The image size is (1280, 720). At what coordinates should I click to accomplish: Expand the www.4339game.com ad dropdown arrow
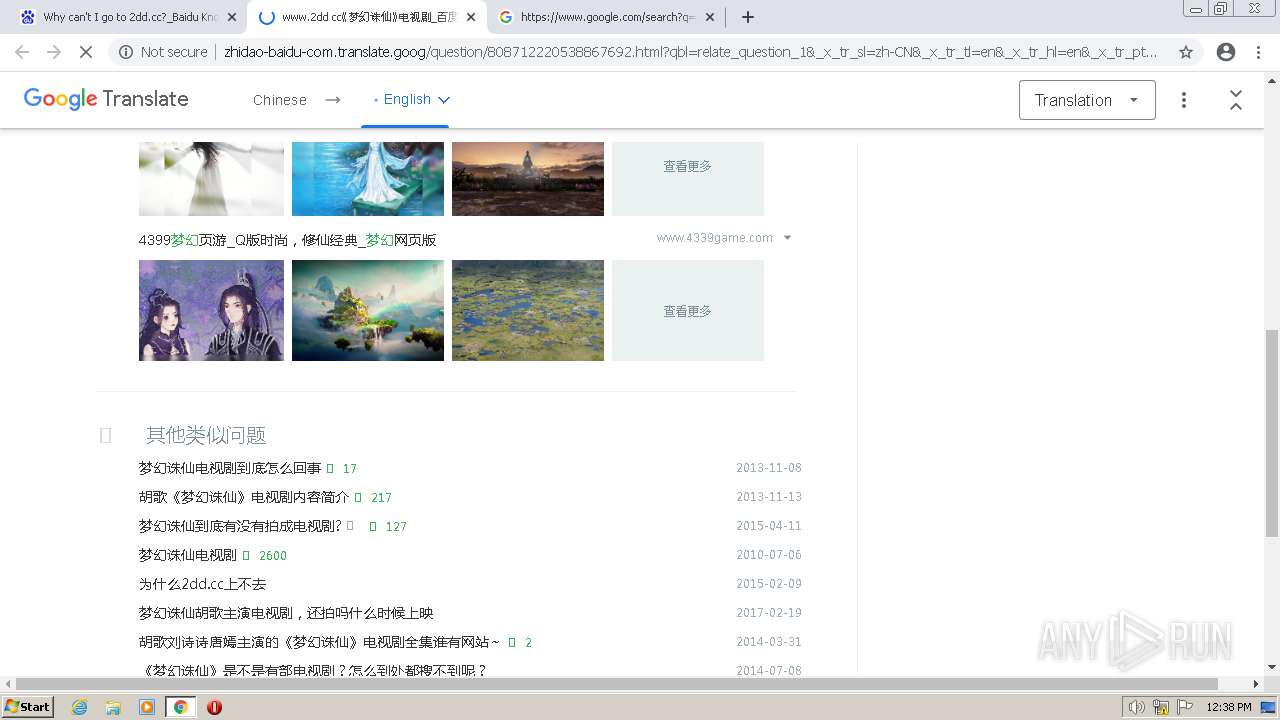pos(788,238)
